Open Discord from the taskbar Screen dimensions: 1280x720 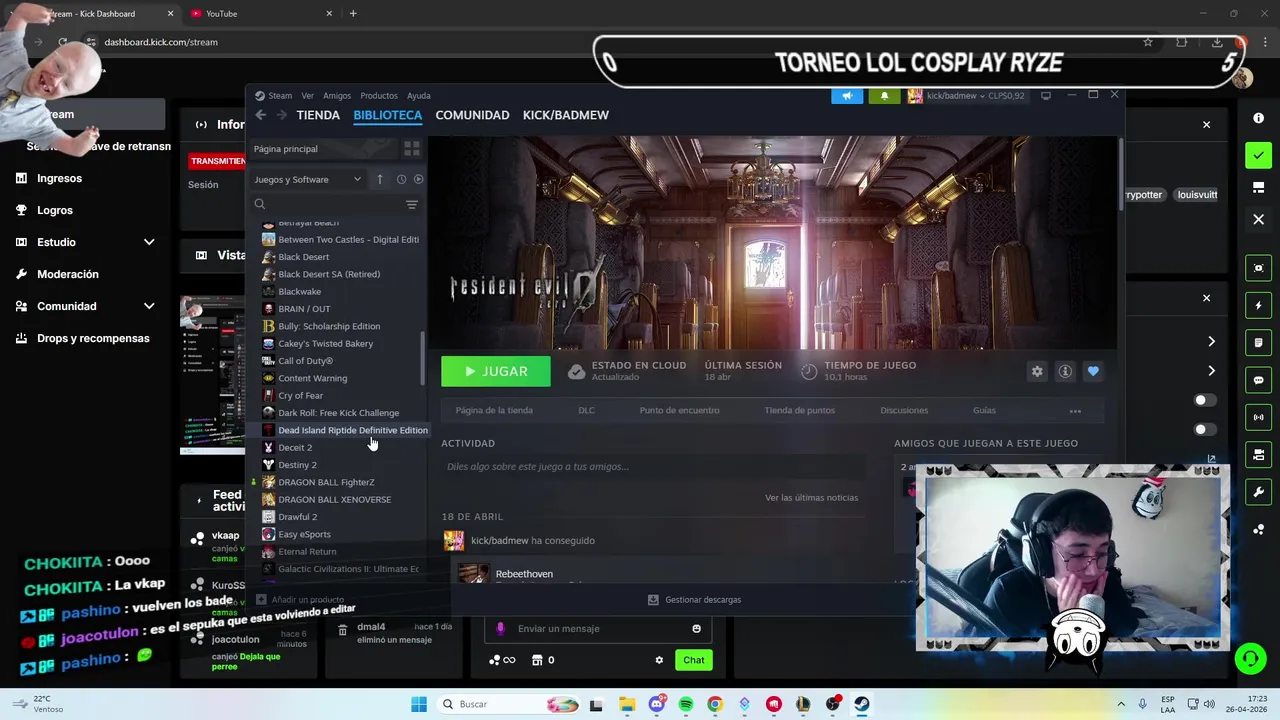(657, 704)
